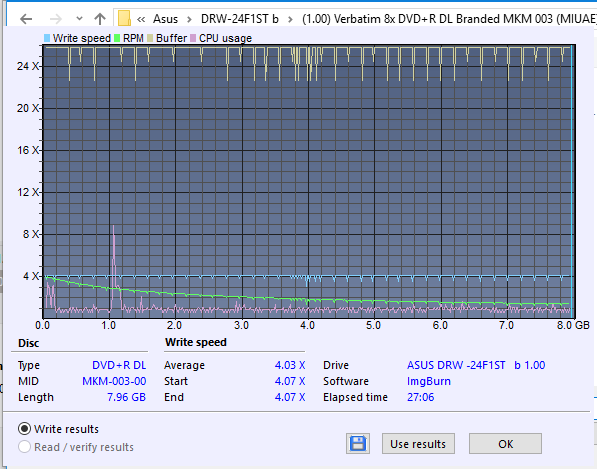Viewport: 597px width, 469px height.
Task: Expand the chevron after DRW-24F1ST b
Action: point(290,19)
